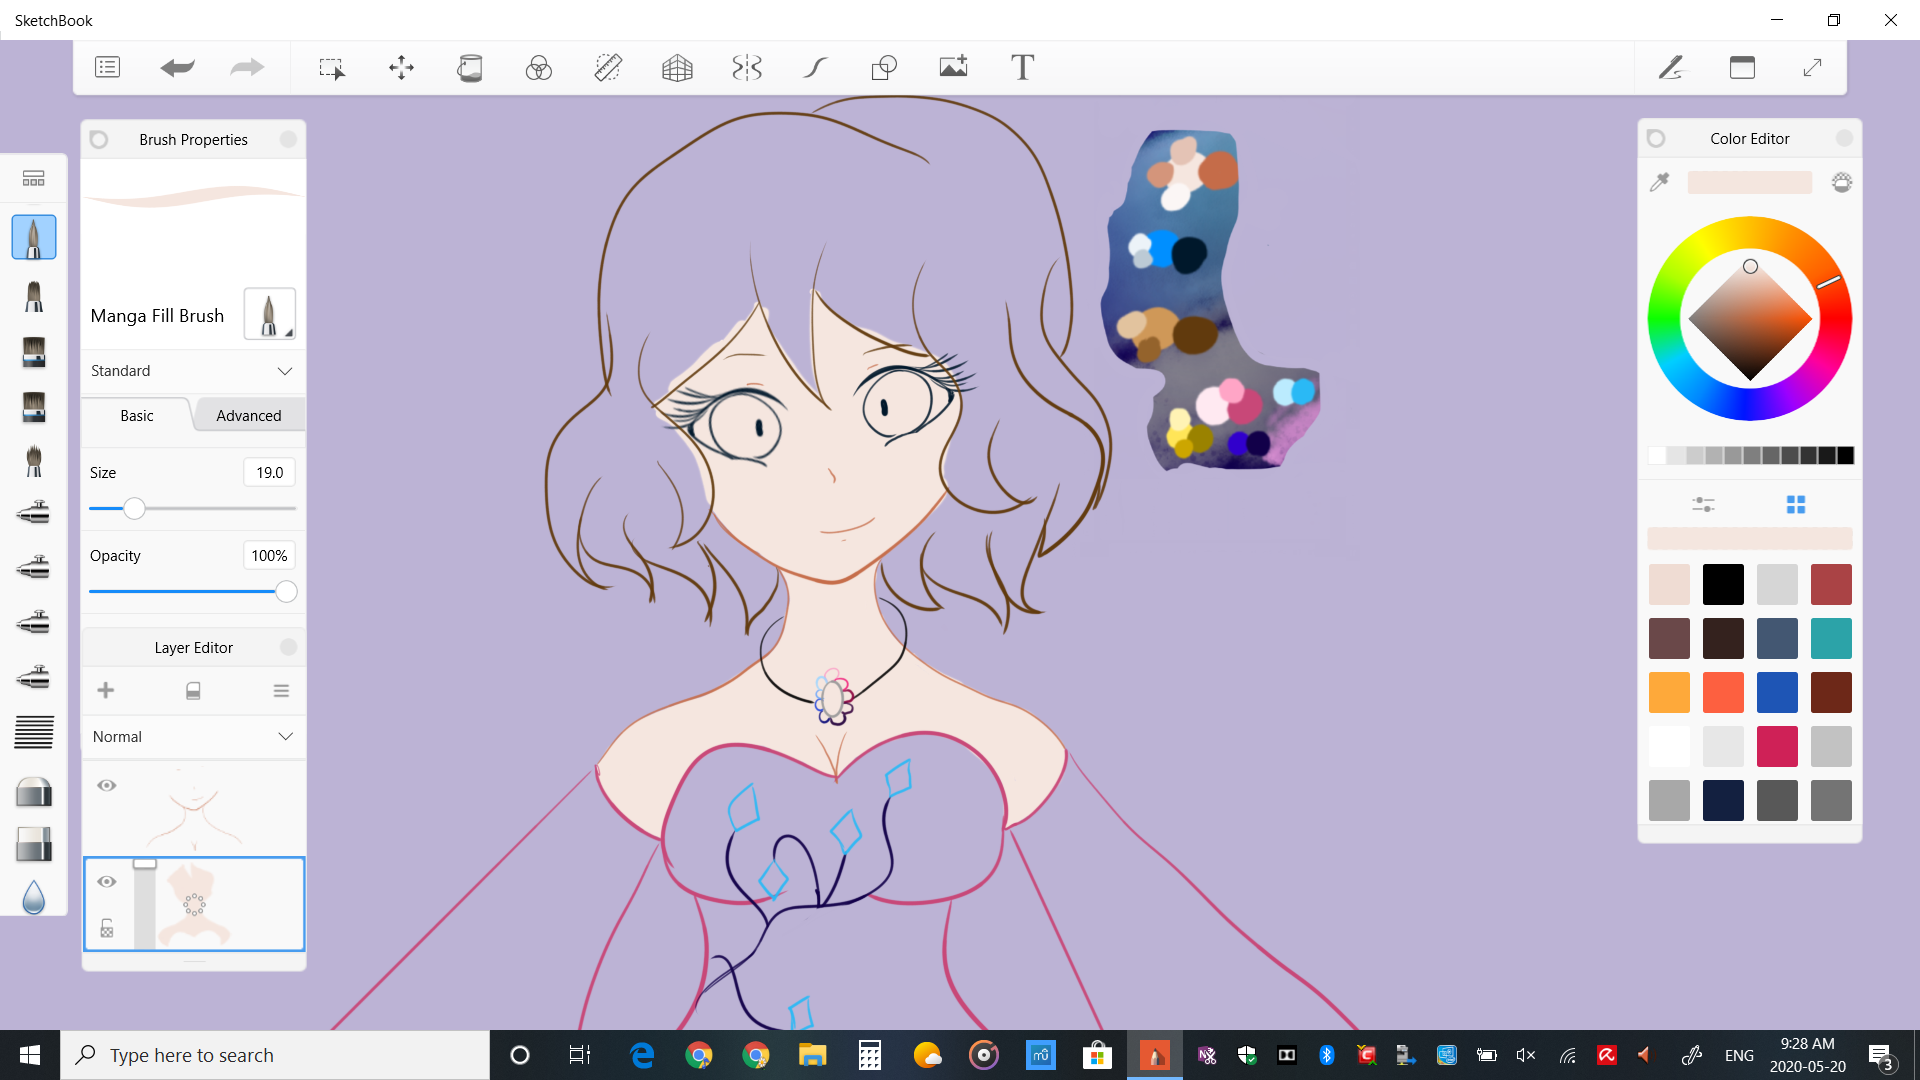Viewport: 1920px width, 1080px height.
Task: Turn on perspective guides
Action: (677, 67)
